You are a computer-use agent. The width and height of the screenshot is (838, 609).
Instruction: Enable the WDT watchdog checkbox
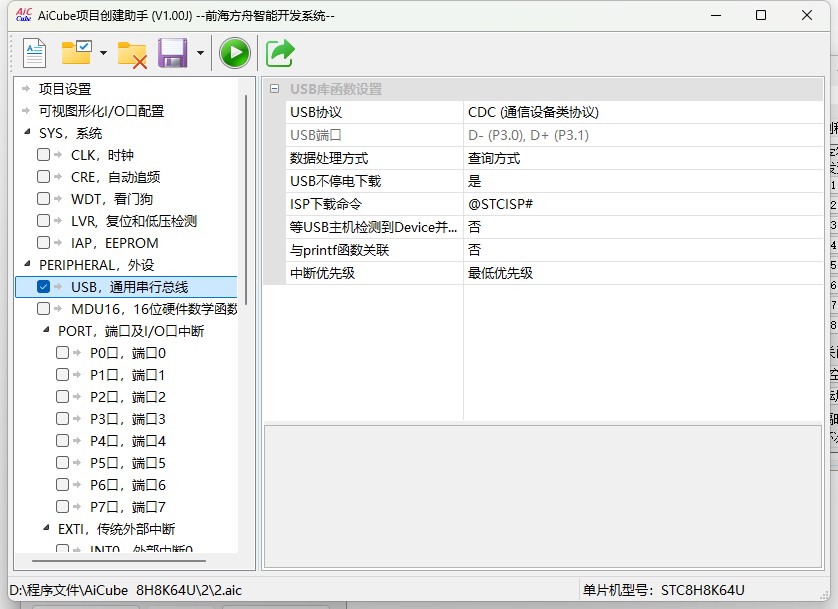click(x=43, y=198)
